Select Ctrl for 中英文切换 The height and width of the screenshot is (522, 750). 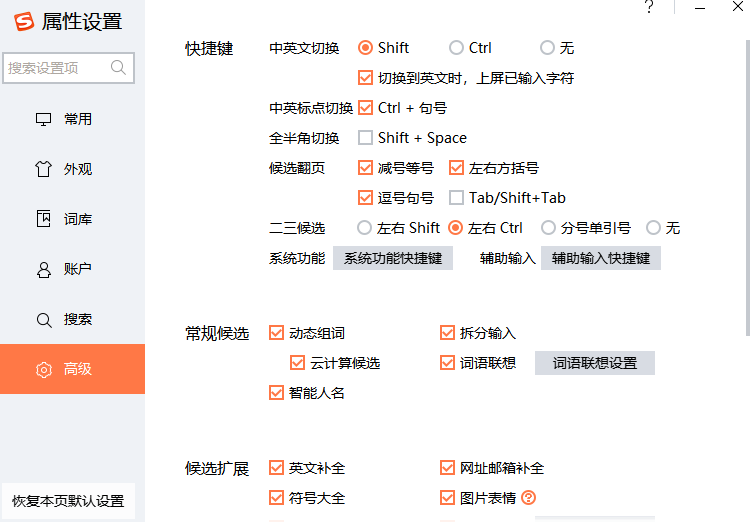click(457, 48)
